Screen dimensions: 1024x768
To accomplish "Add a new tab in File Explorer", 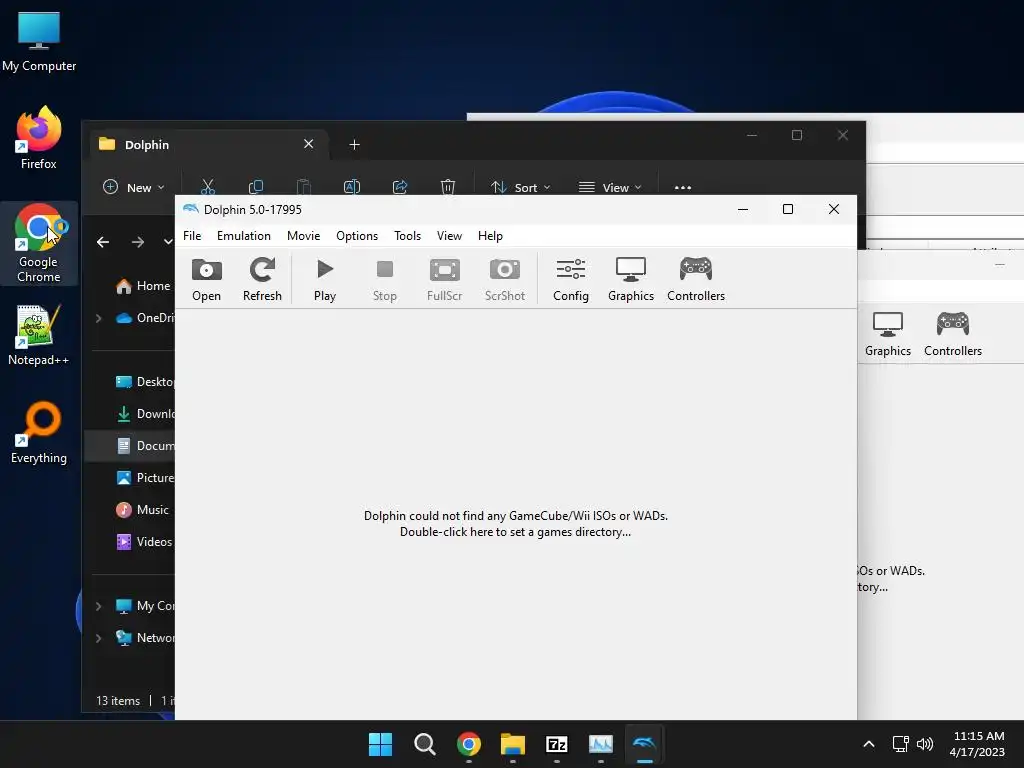I will [354, 144].
